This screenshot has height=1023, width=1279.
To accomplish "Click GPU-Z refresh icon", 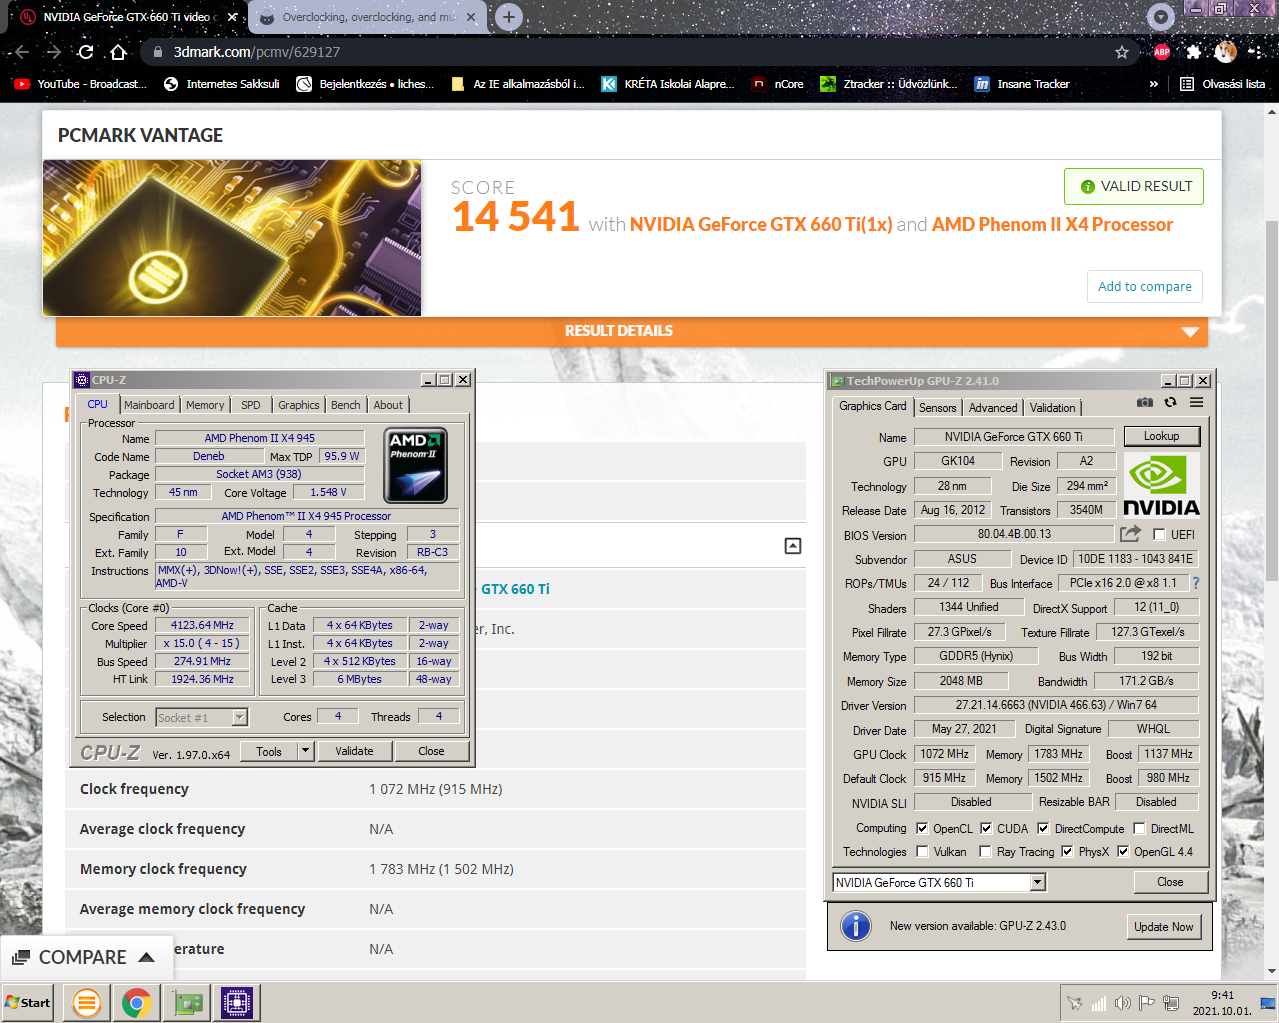I will tap(1170, 402).
